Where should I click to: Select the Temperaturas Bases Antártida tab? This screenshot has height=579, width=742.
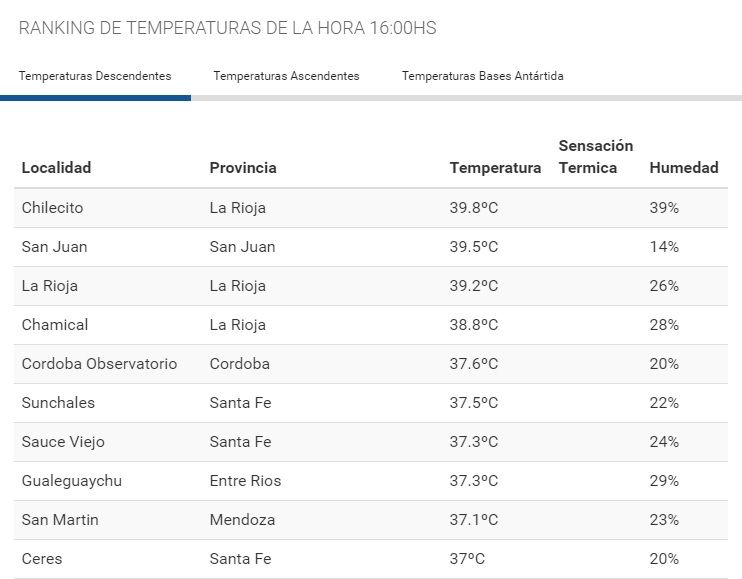482,76
